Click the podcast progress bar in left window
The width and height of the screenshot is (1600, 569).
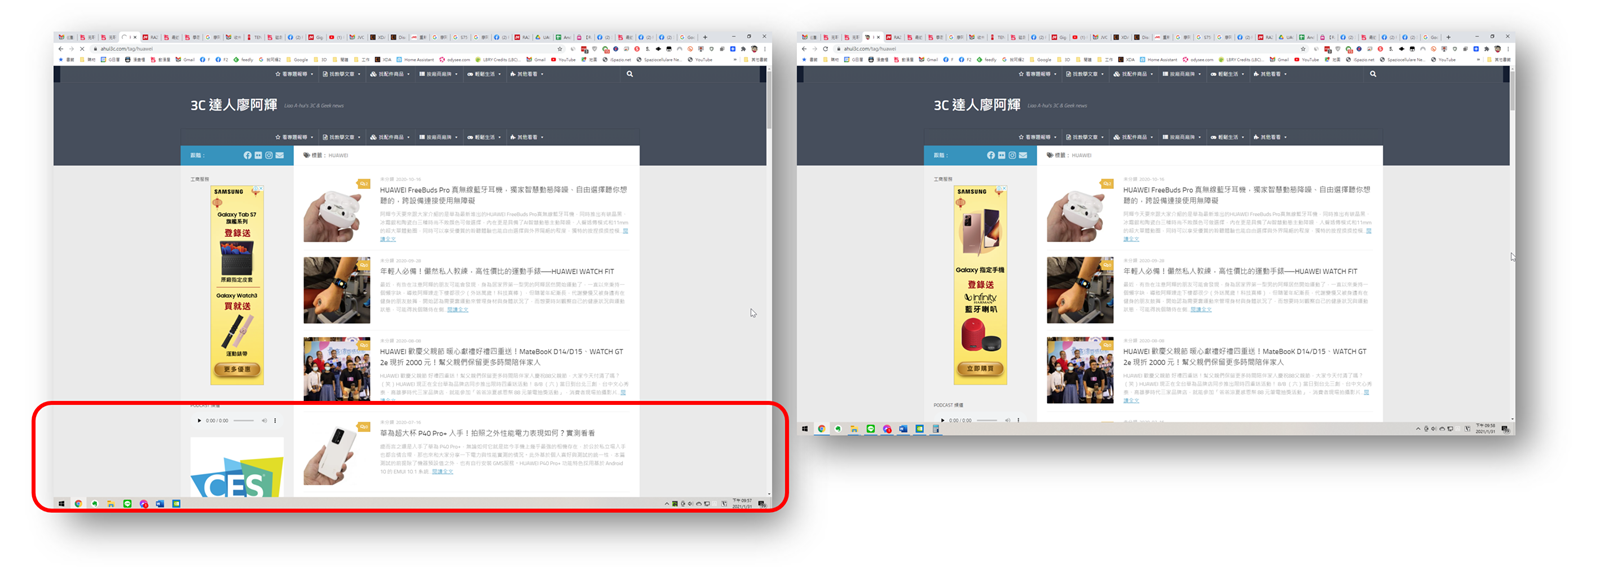(243, 421)
